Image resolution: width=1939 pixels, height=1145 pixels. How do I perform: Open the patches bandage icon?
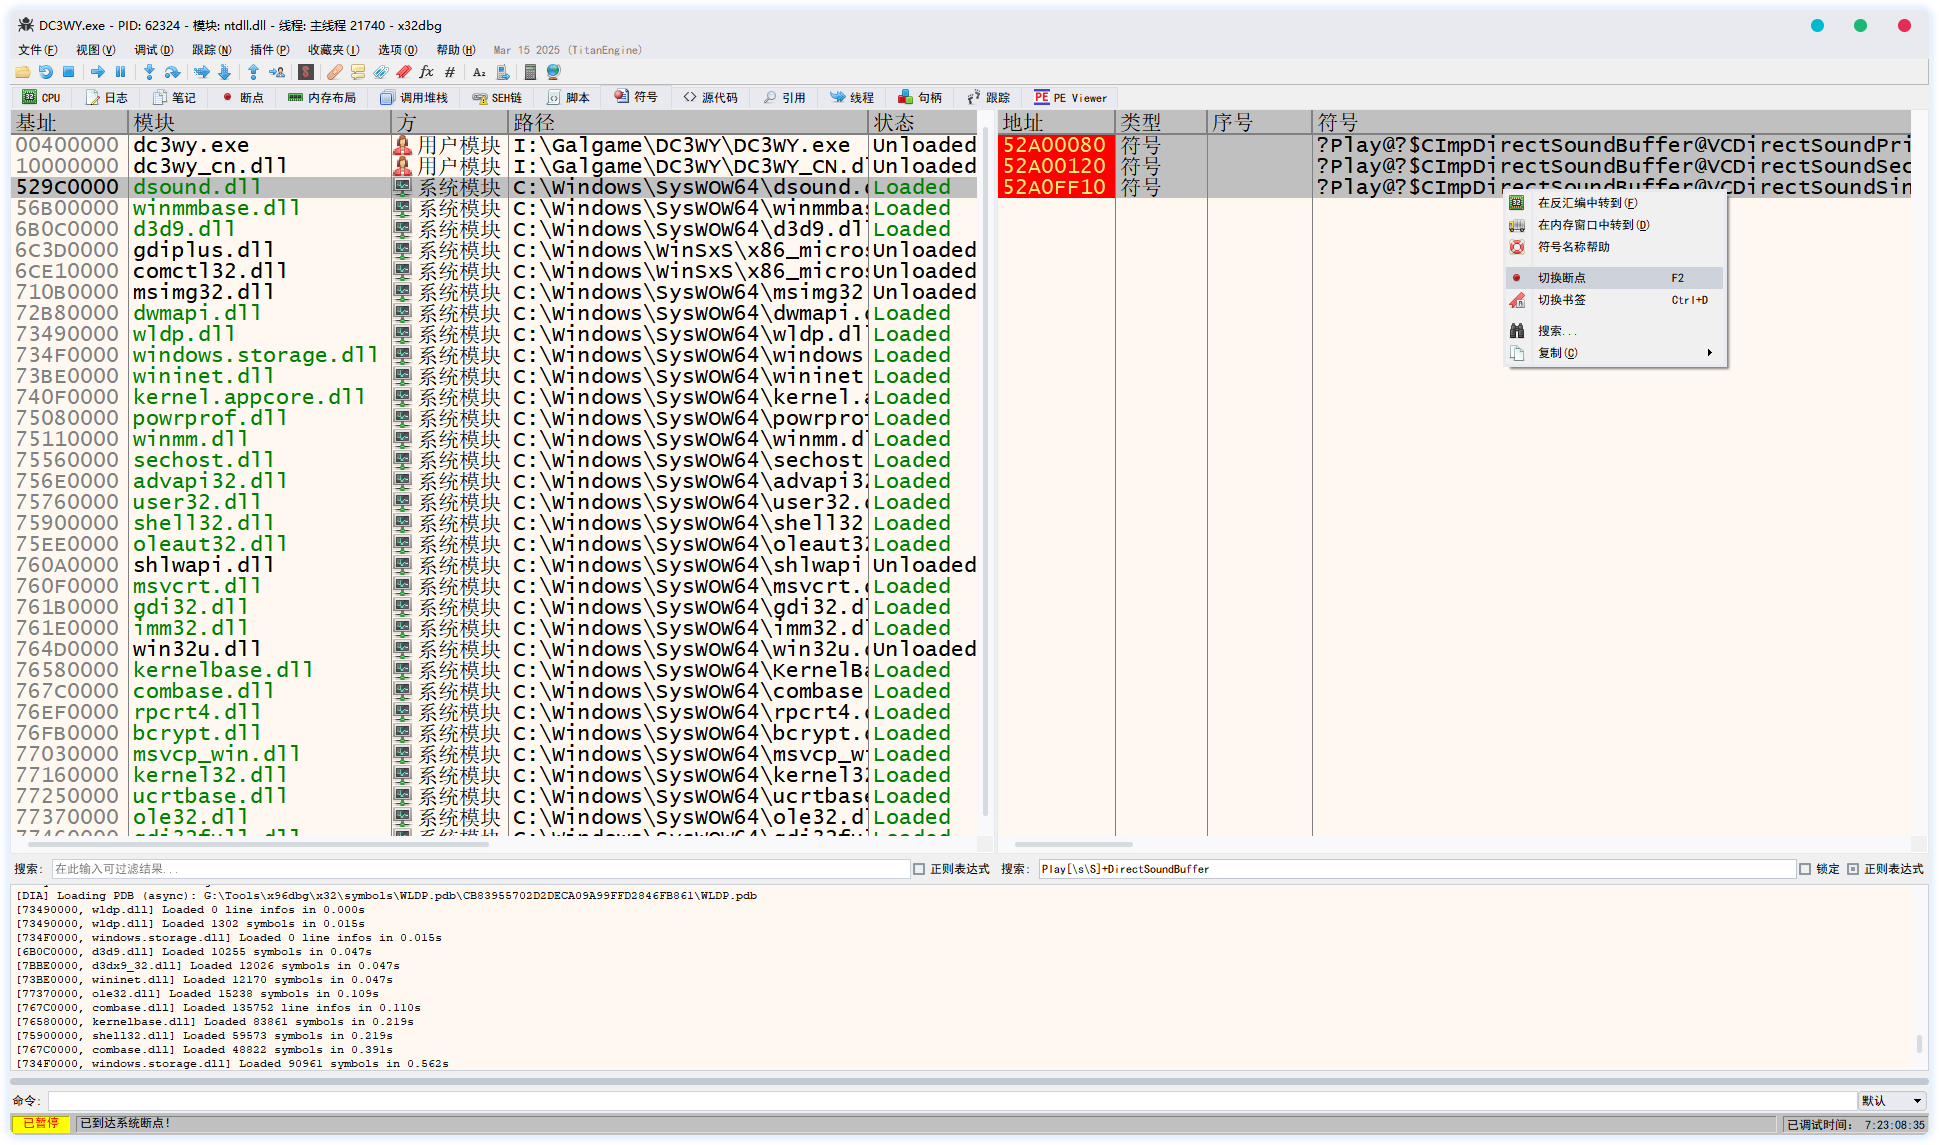[334, 72]
